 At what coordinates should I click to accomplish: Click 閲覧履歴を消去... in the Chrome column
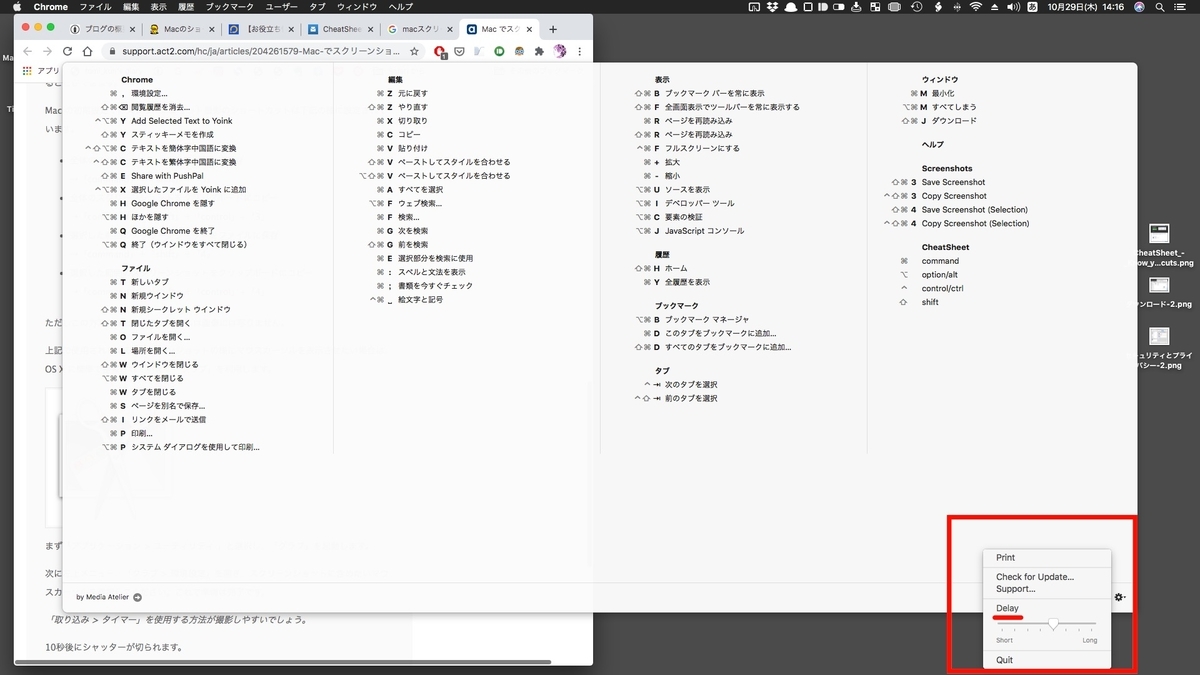point(160,107)
